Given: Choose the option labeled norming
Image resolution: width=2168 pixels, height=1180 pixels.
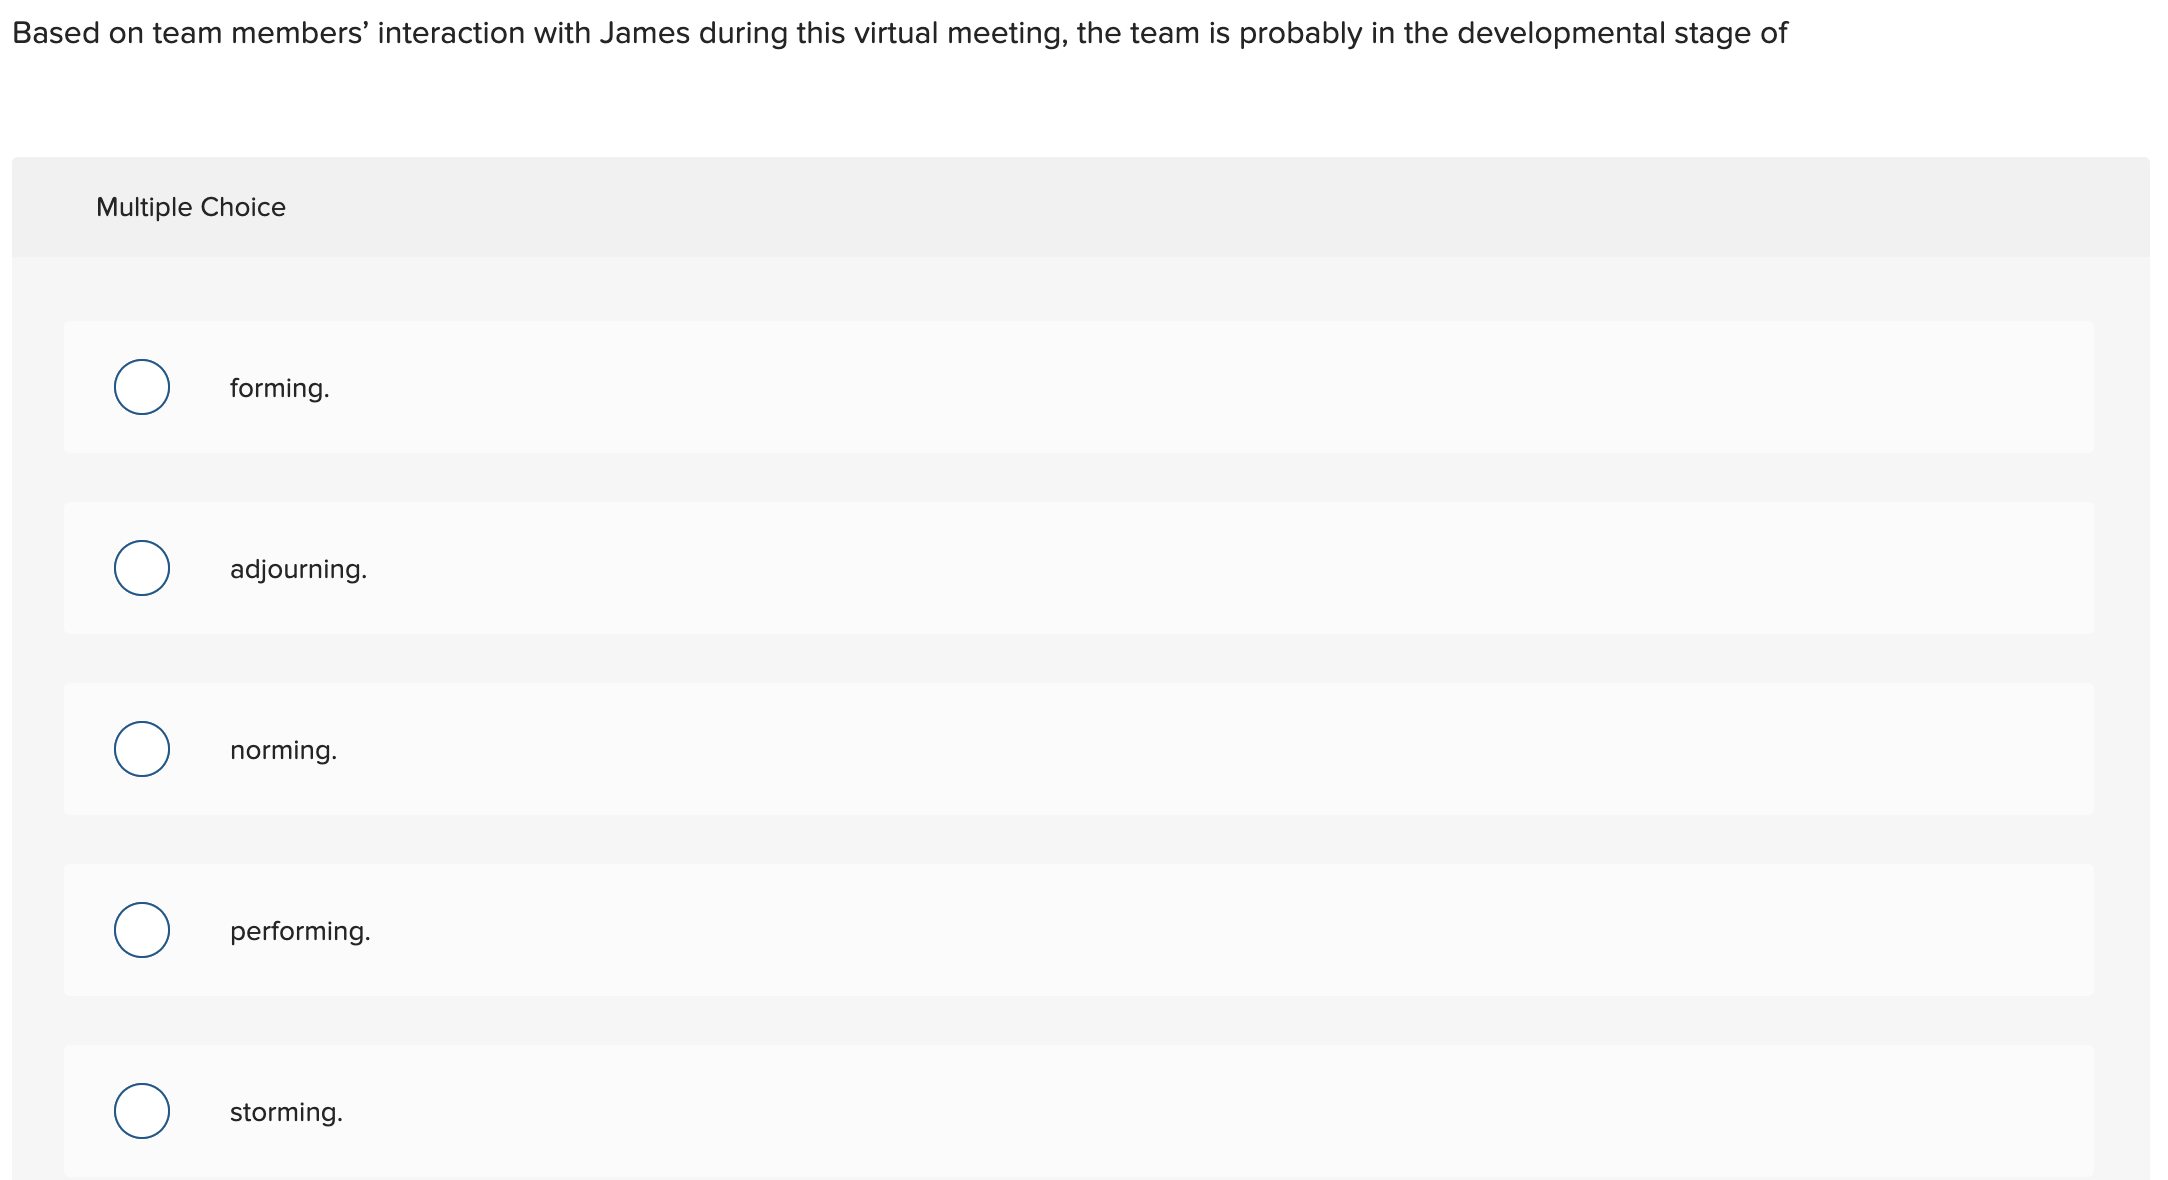Looking at the screenshot, I should tap(283, 749).
